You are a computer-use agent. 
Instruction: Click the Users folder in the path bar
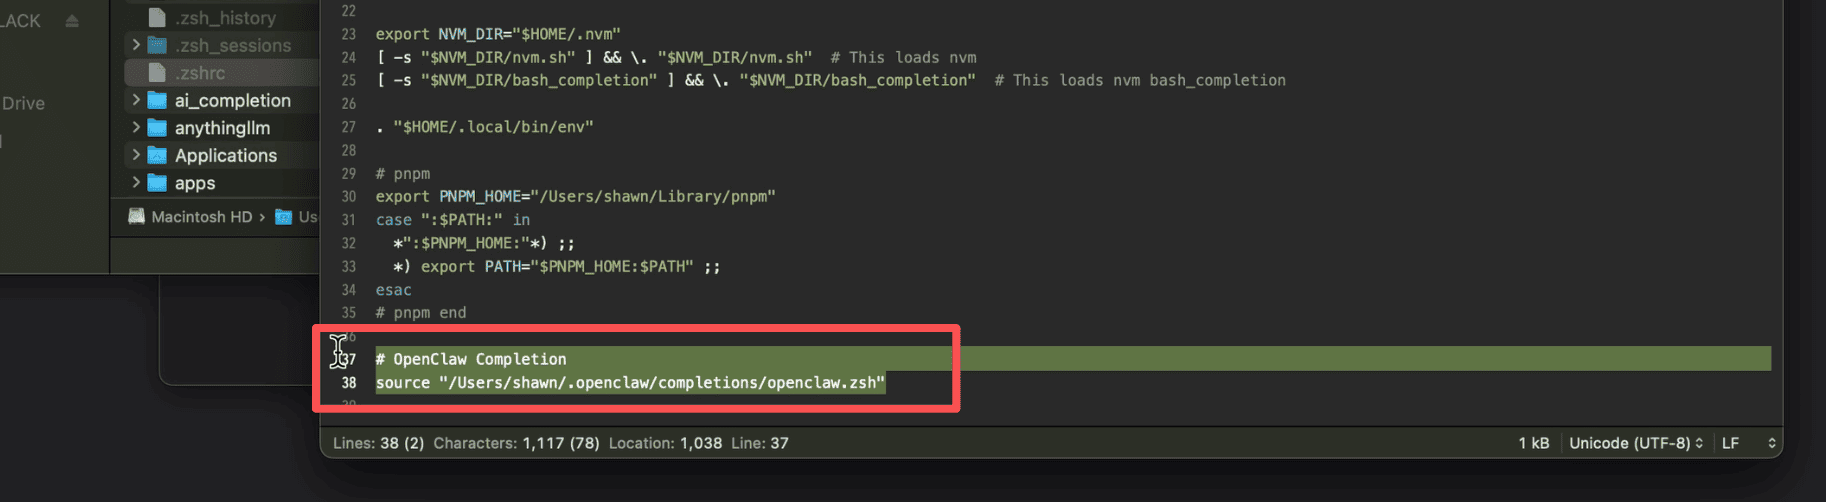(x=297, y=217)
